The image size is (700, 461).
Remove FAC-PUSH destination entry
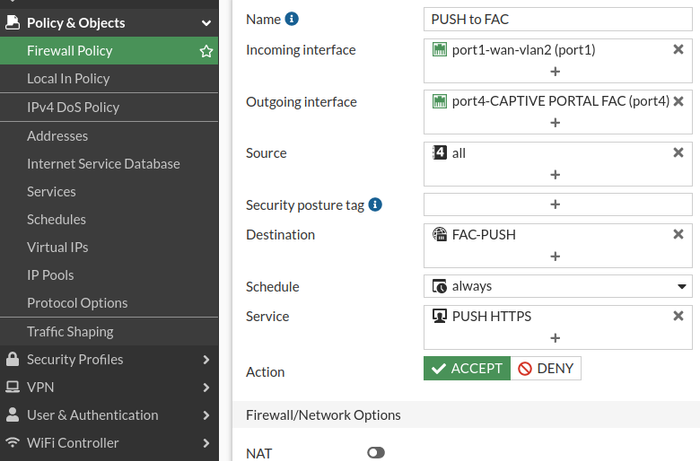678,234
